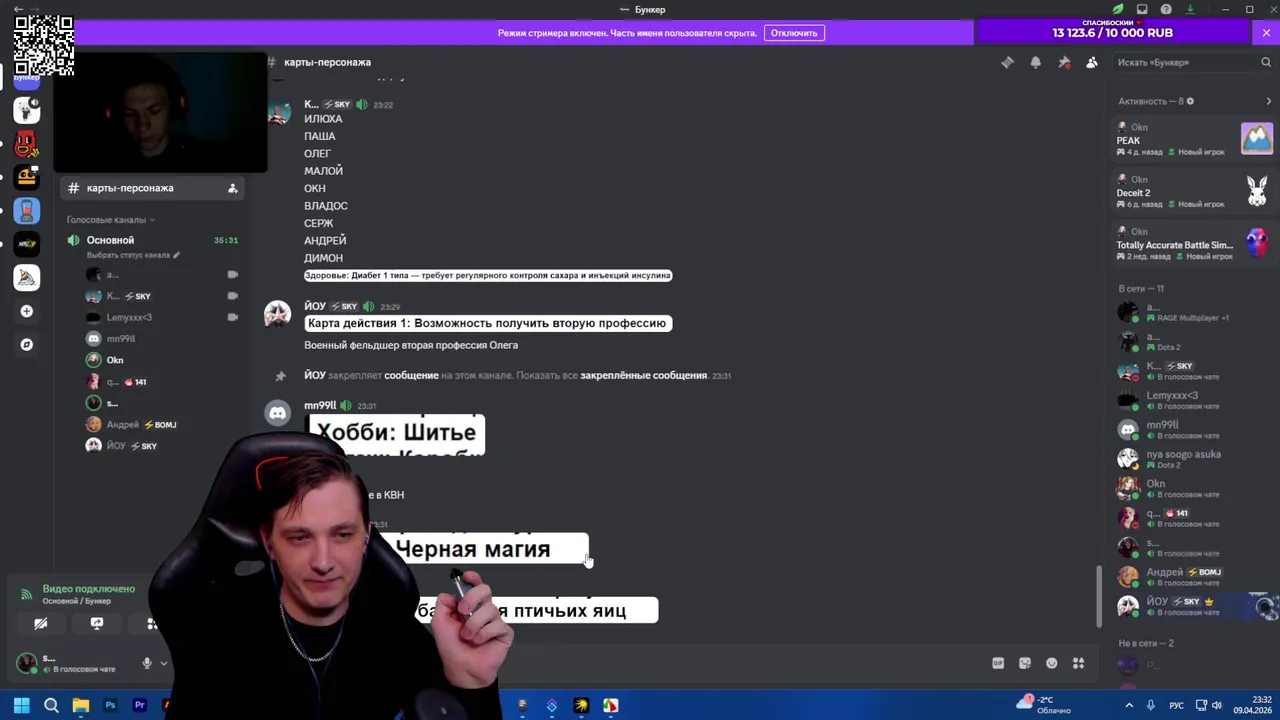Click закреплённые сообщения link
Image resolution: width=1280 pixels, height=720 pixels.
pyautogui.click(x=643, y=375)
